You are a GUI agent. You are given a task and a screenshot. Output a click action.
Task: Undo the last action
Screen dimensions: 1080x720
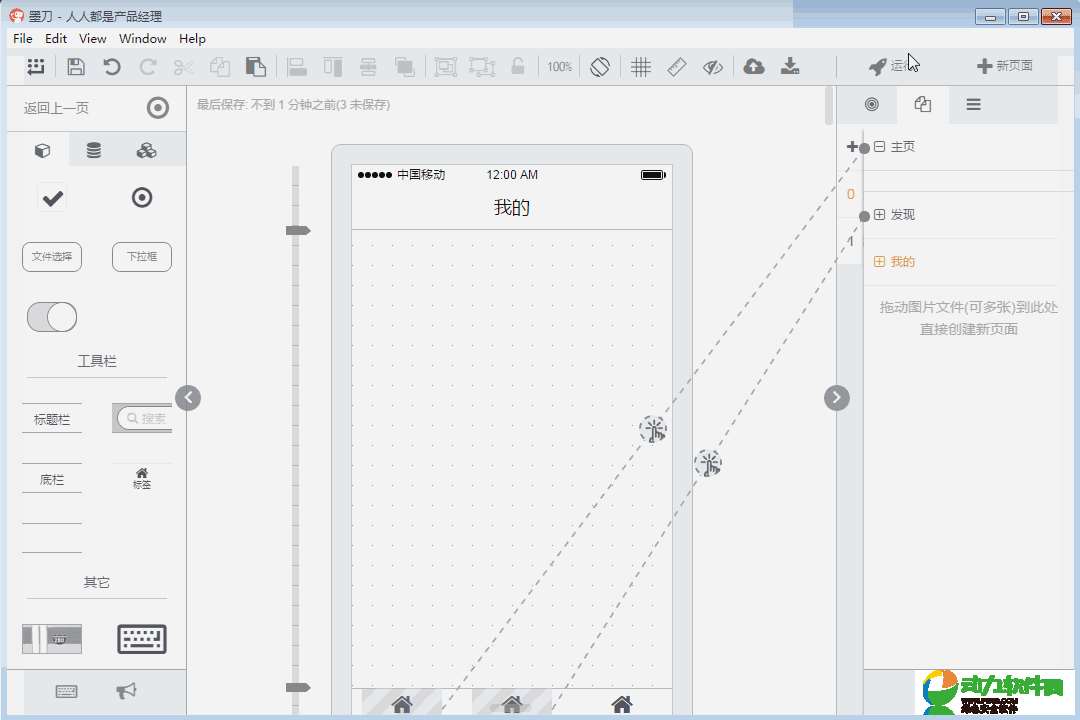112,67
